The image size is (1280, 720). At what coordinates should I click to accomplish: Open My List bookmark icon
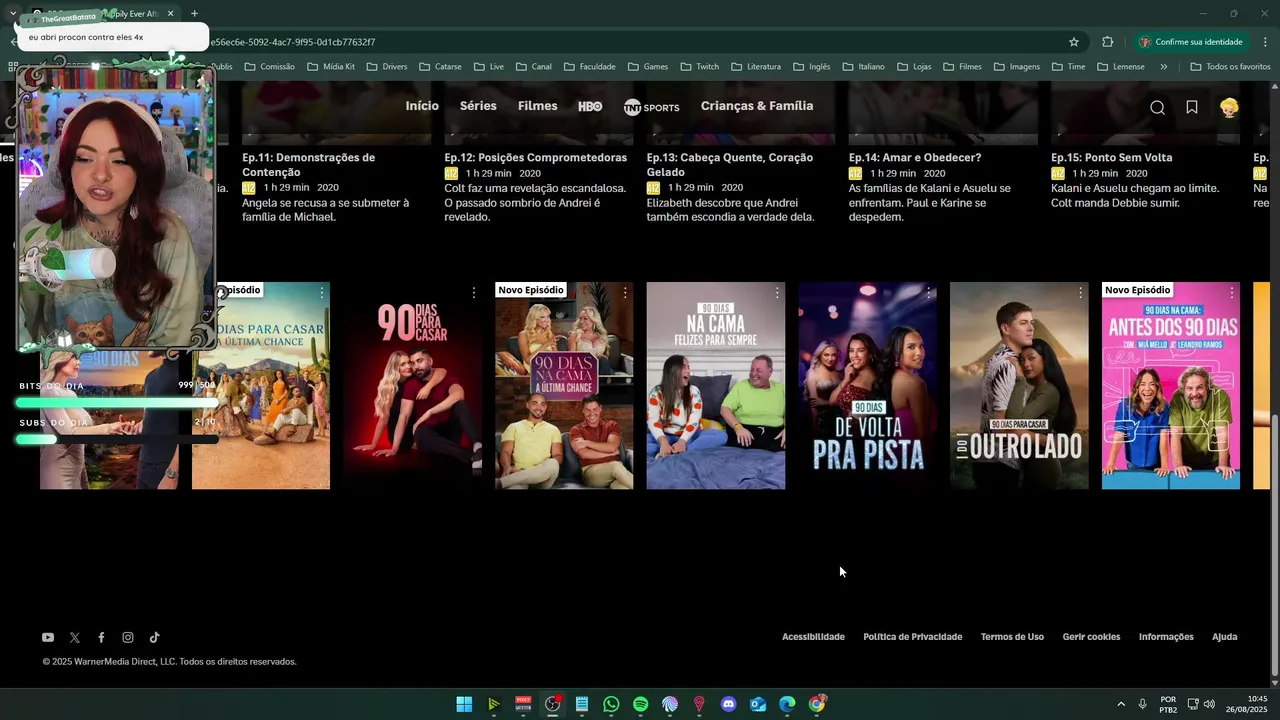1192,107
